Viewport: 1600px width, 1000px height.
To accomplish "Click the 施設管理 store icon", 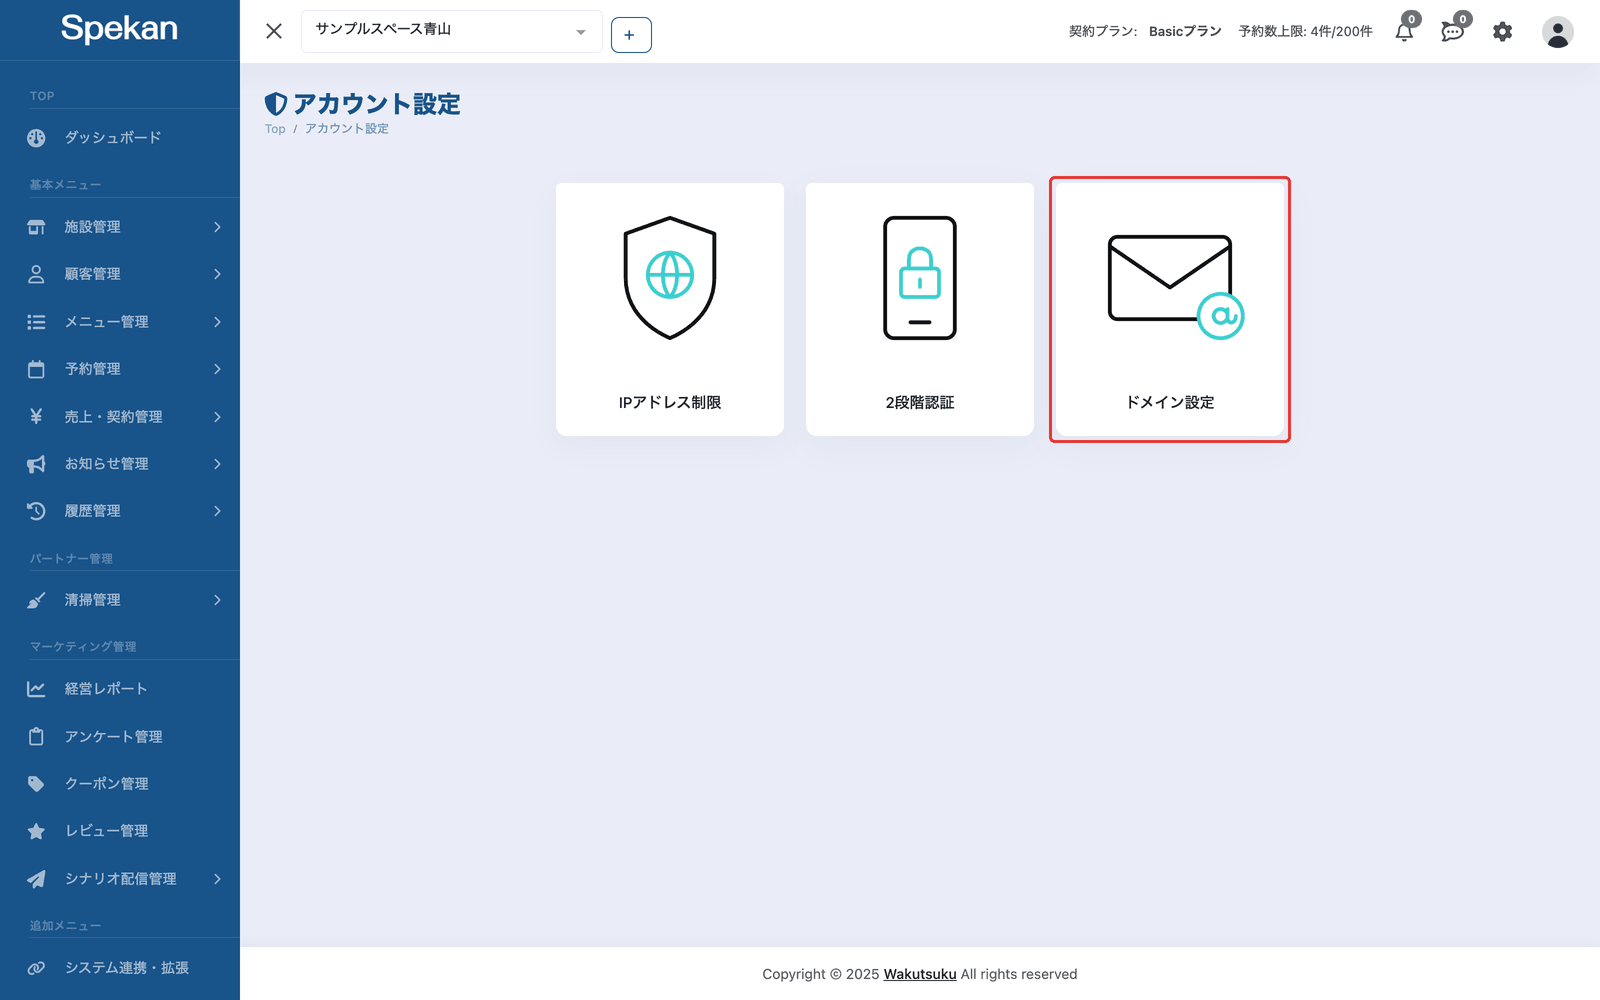I will [x=36, y=227].
